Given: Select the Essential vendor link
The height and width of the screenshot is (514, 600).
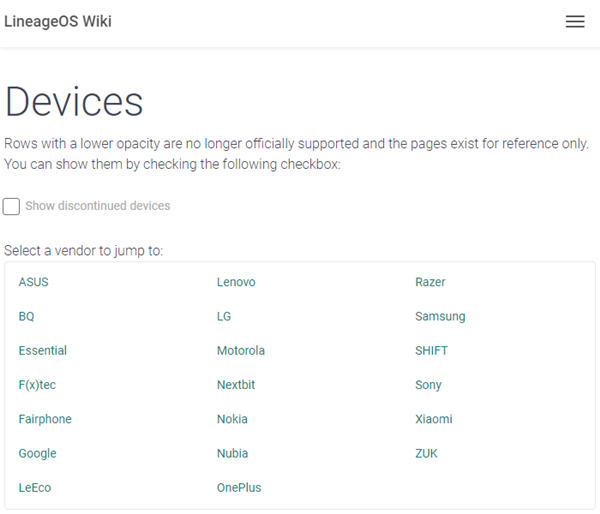Looking at the screenshot, I should [43, 351].
